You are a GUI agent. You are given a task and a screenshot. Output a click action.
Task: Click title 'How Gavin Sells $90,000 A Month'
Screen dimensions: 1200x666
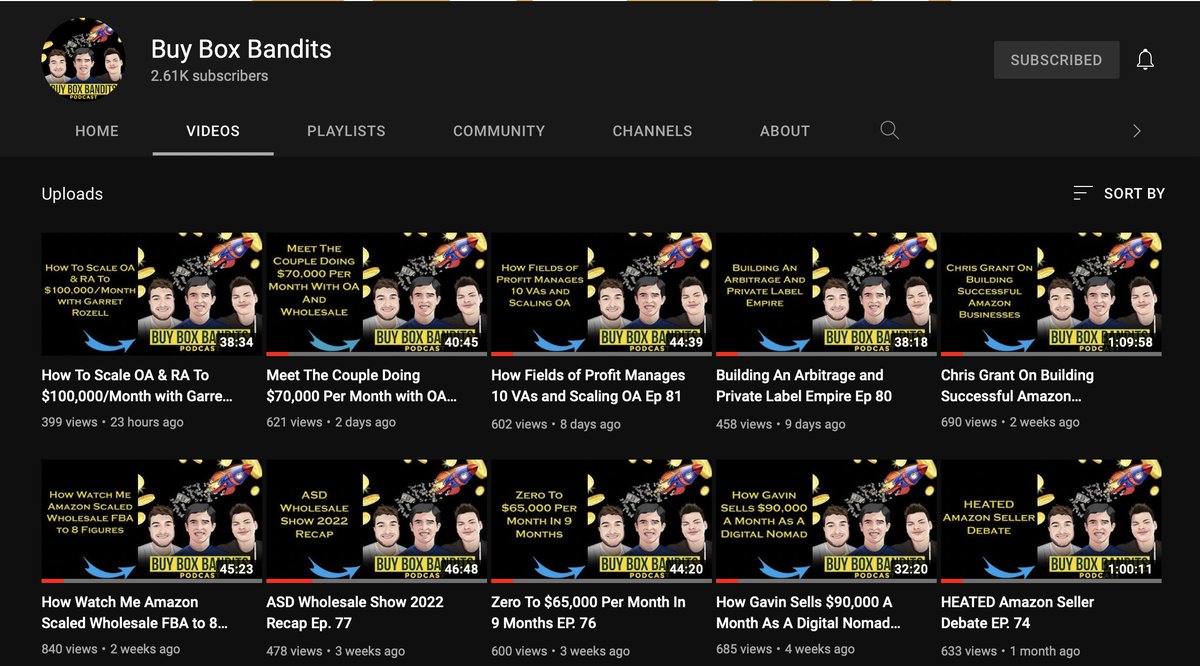808,613
